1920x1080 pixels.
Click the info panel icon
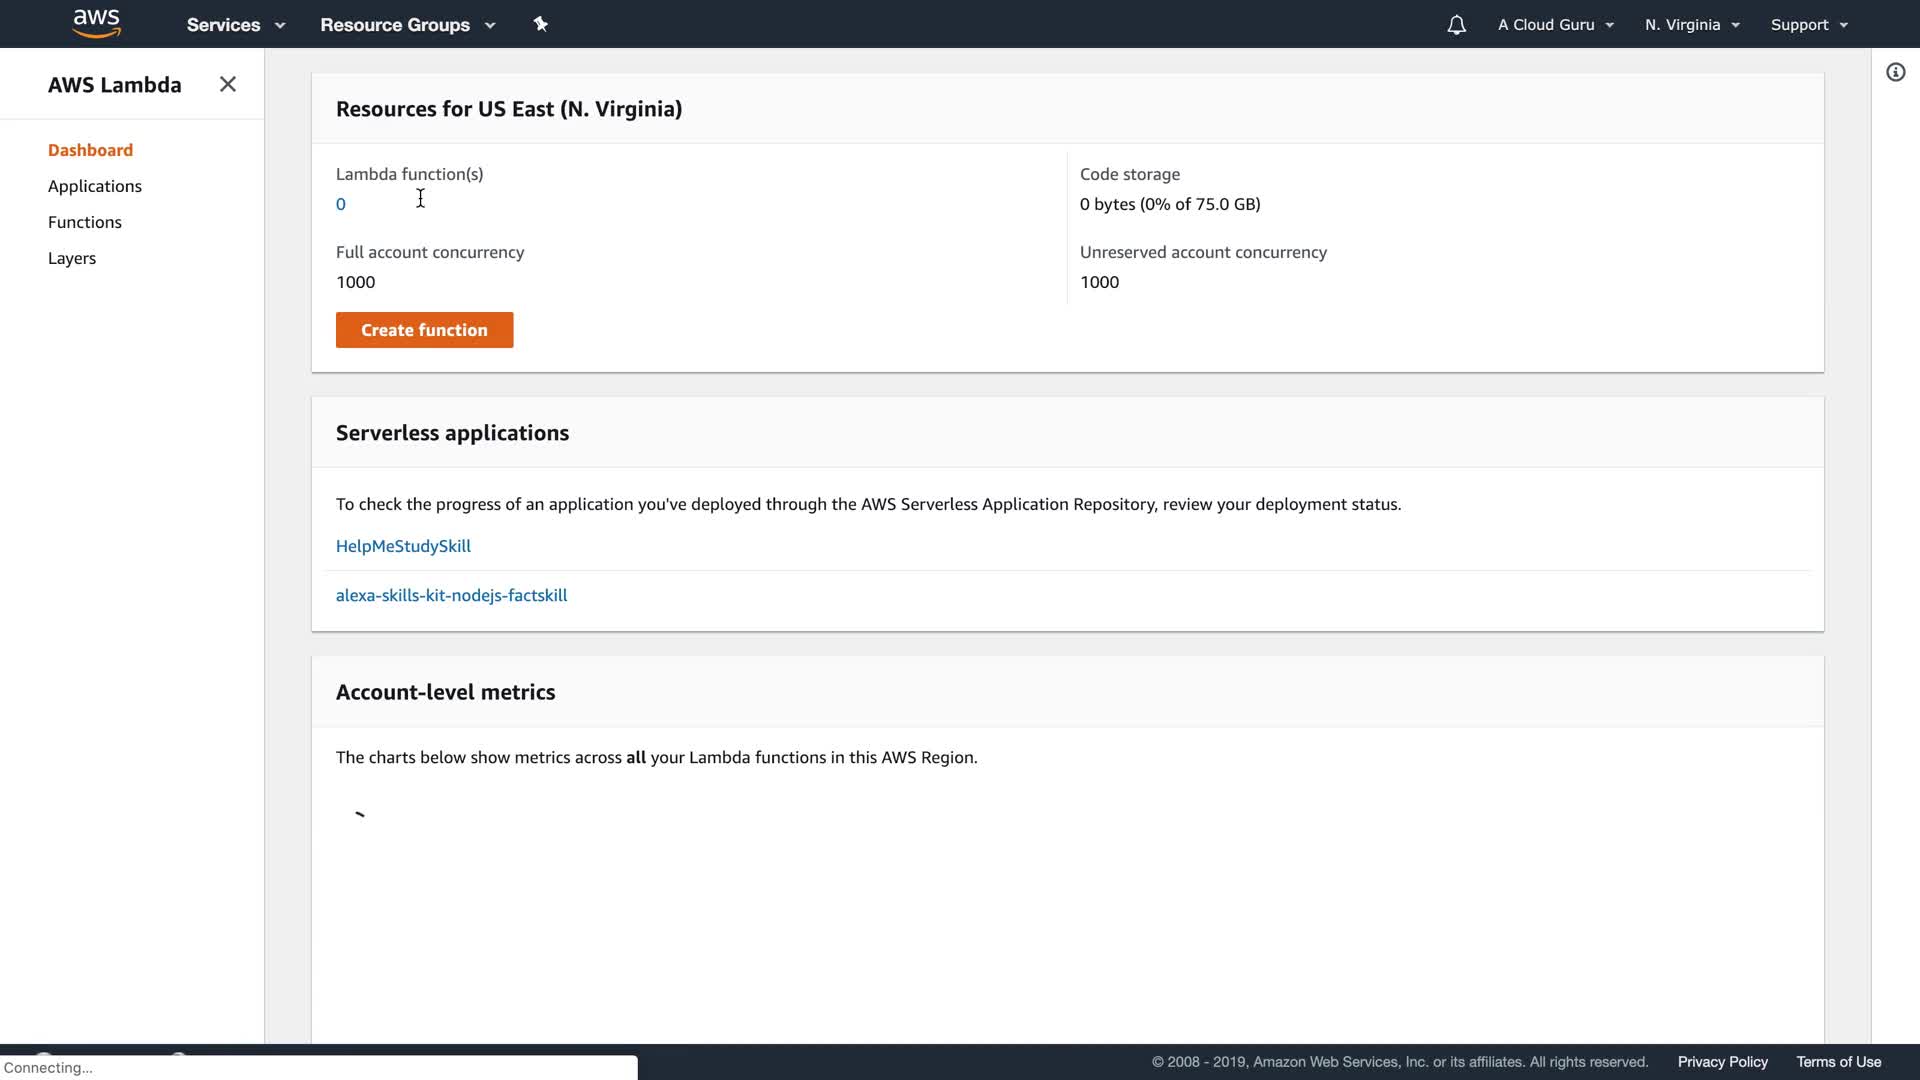(1895, 72)
